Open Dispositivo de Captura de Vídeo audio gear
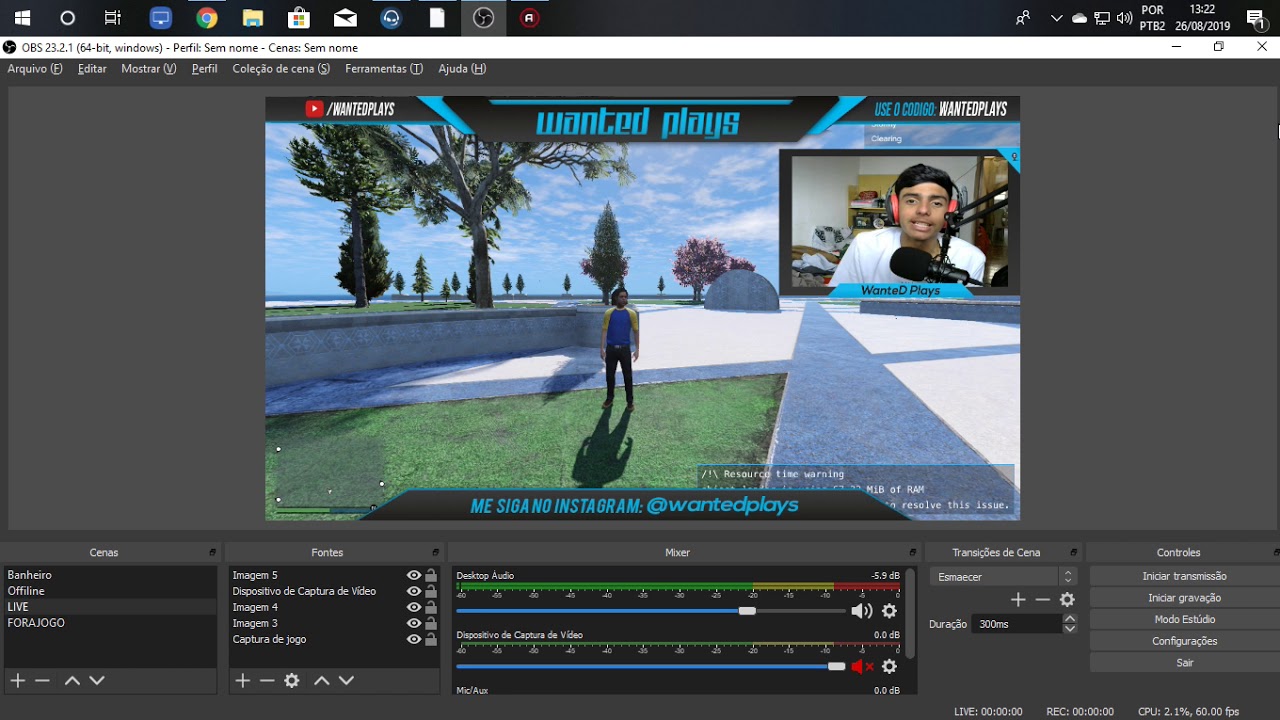1280x720 pixels. [x=889, y=667]
